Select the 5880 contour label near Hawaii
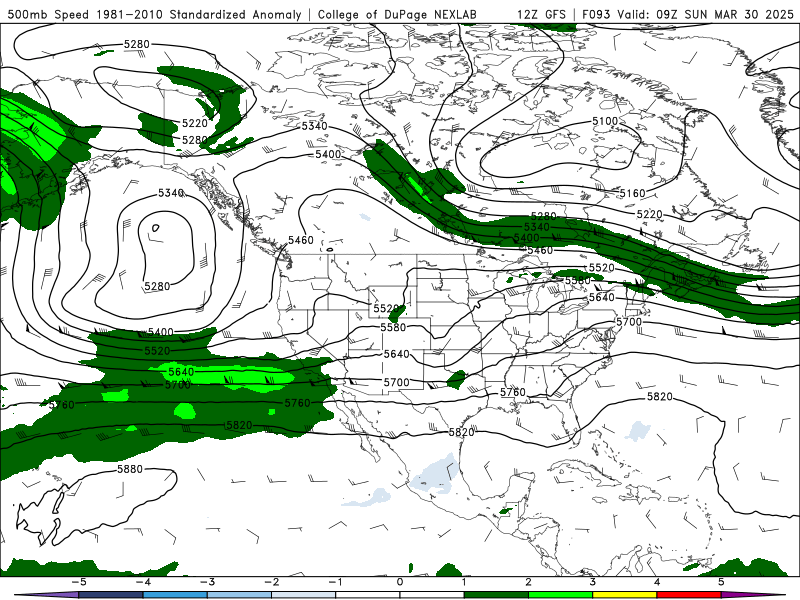This screenshot has width=800, height=600. coord(130,469)
